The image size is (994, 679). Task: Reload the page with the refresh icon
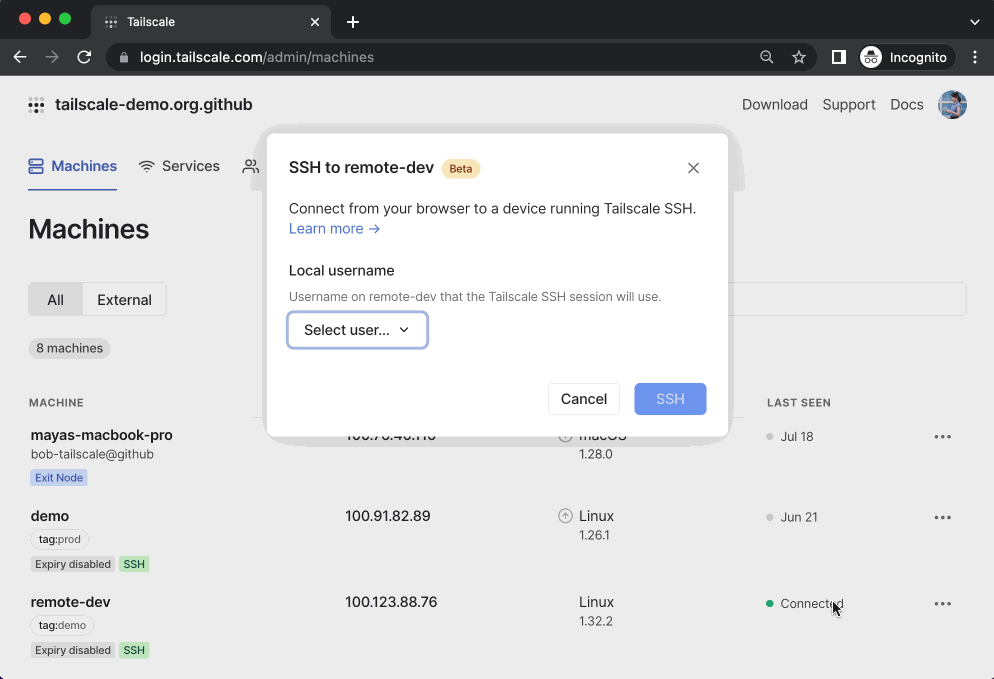(84, 57)
